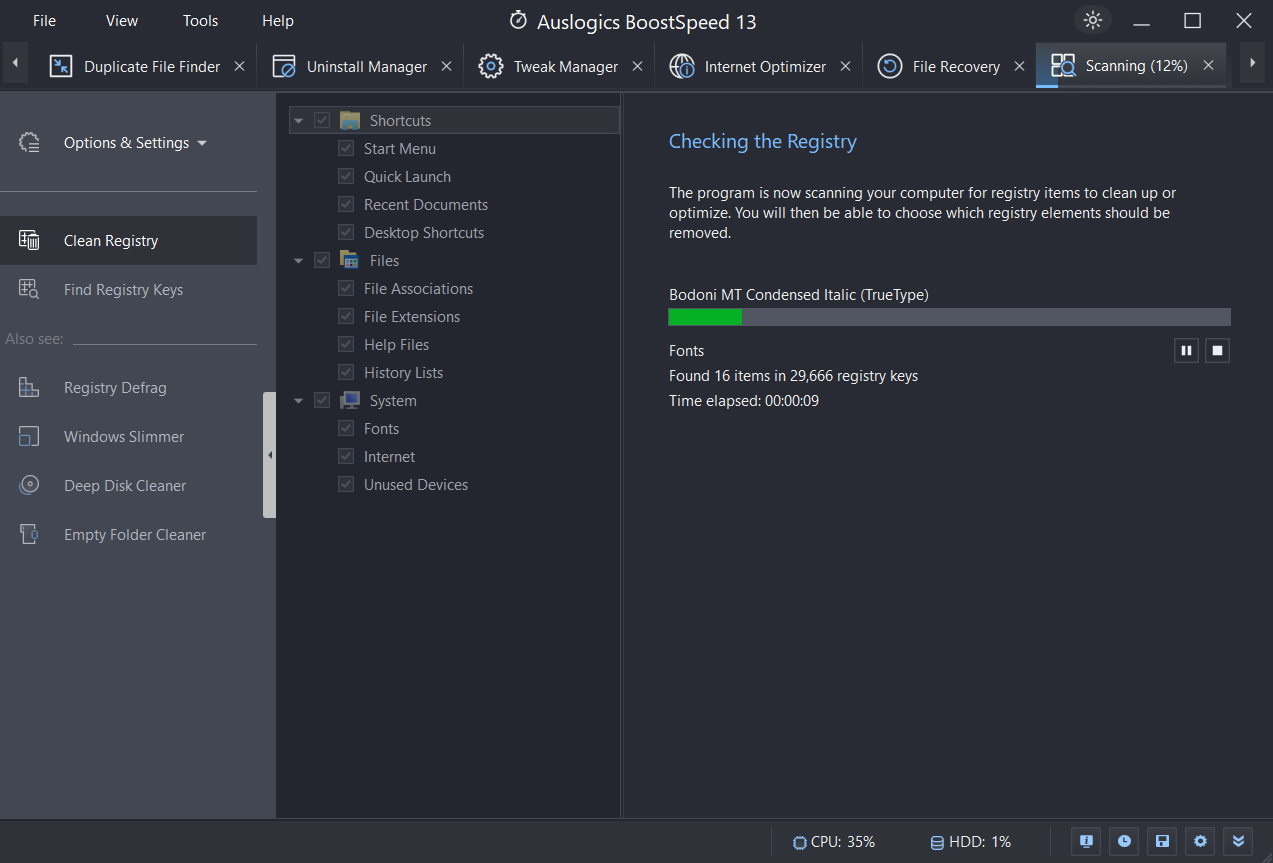Open Deep Disk Cleaner from the sidebar

coord(128,485)
